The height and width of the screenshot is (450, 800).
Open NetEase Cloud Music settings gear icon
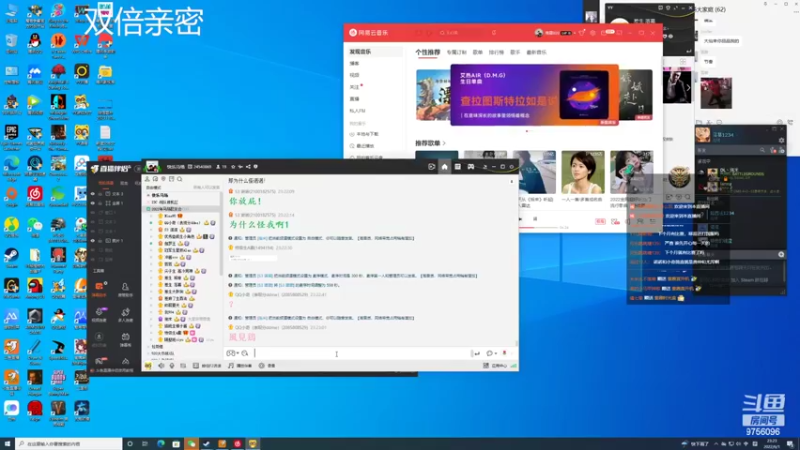pyautogui.click(x=592, y=33)
